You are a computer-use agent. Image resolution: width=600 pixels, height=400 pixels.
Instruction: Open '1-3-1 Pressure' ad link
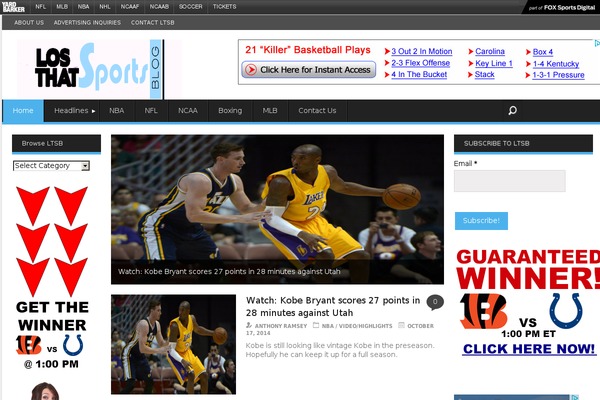click(558, 75)
